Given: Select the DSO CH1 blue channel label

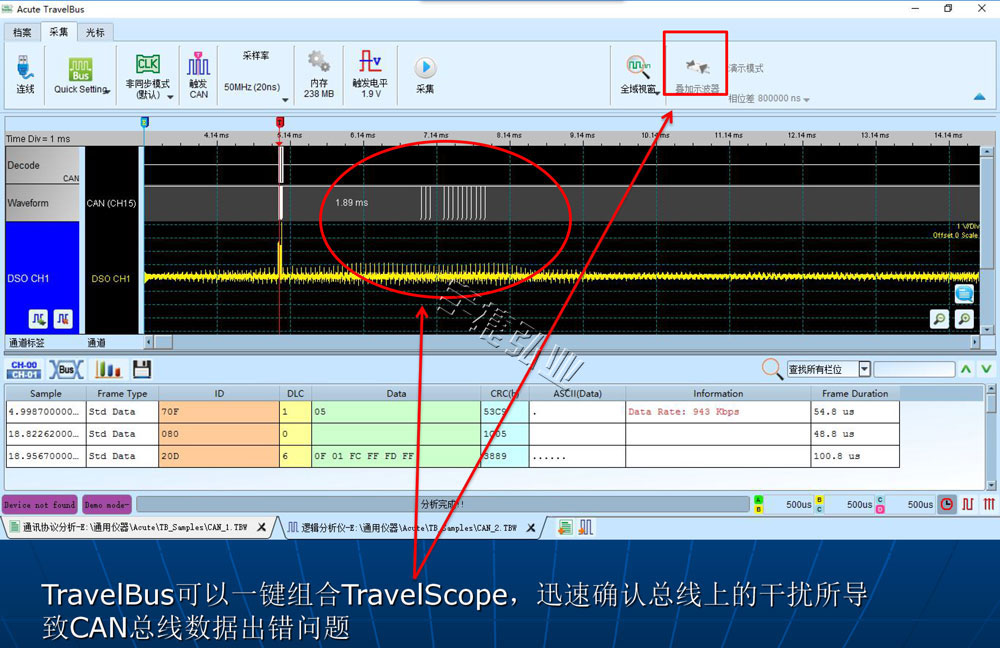Looking at the screenshot, I should point(43,277).
